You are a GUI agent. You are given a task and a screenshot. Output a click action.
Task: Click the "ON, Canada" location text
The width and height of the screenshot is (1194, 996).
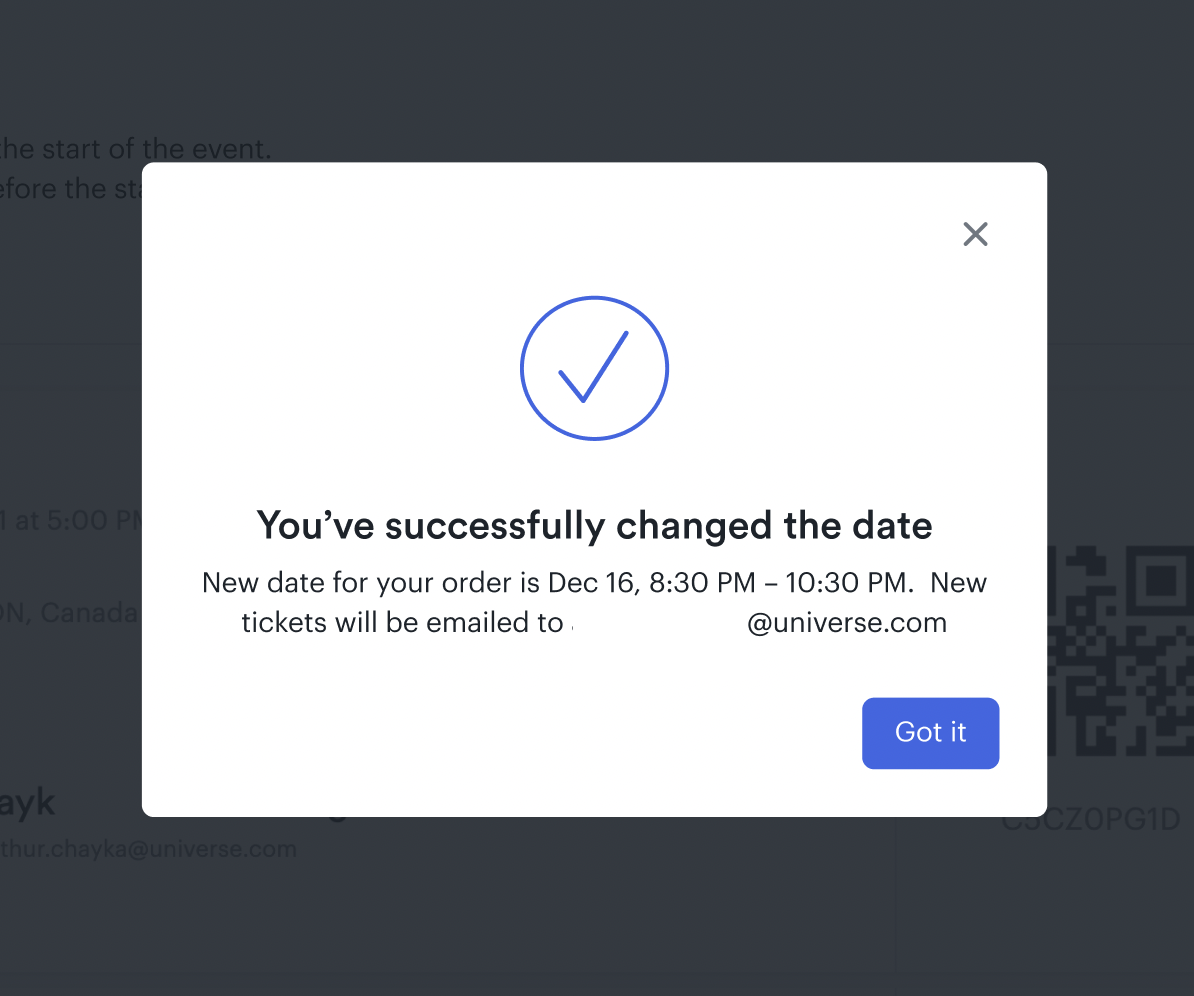(70, 612)
